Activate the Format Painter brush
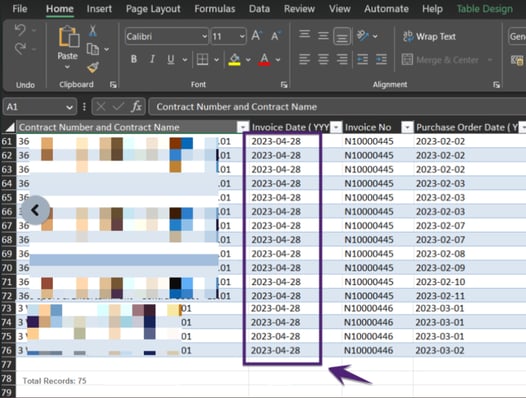The height and width of the screenshot is (398, 526). tap(93, 67)
